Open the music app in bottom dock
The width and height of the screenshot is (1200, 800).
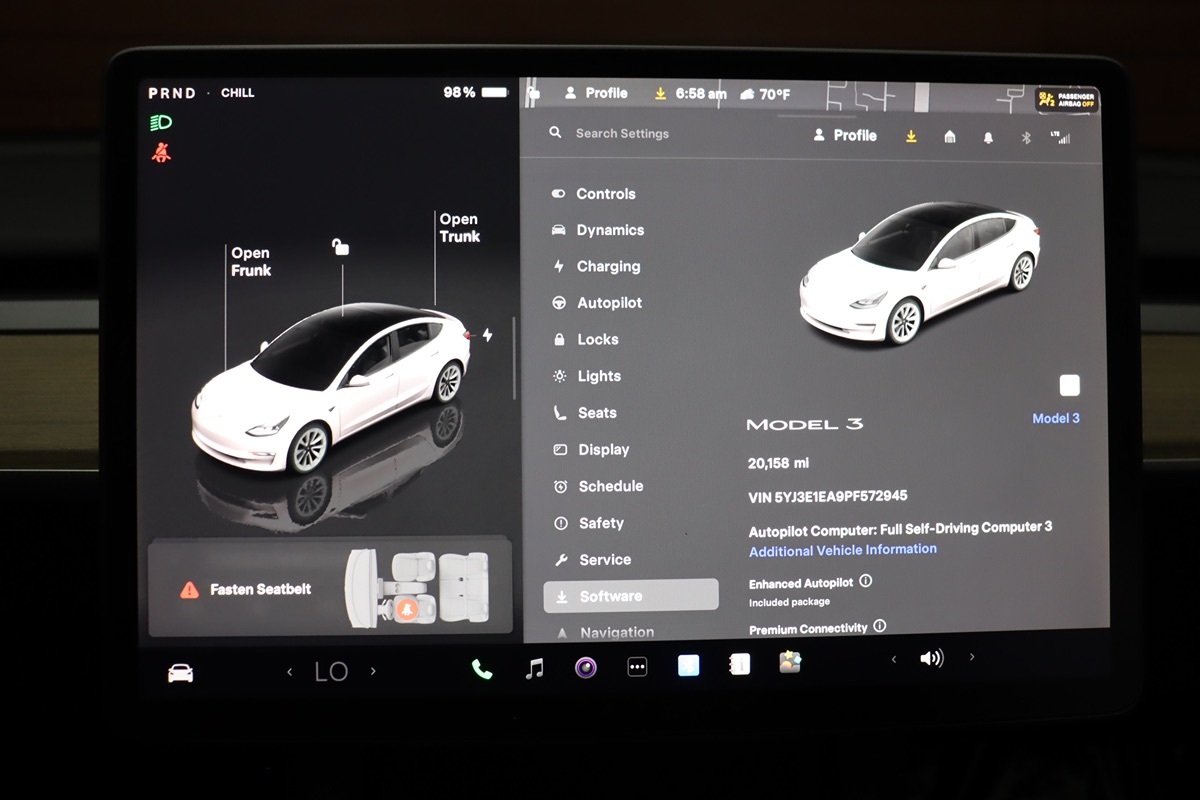[x=535, y=668]
